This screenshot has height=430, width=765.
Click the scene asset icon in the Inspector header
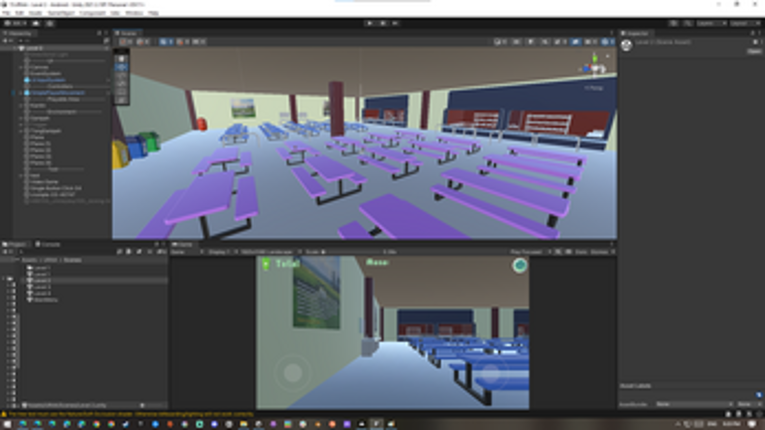(626, 45)
